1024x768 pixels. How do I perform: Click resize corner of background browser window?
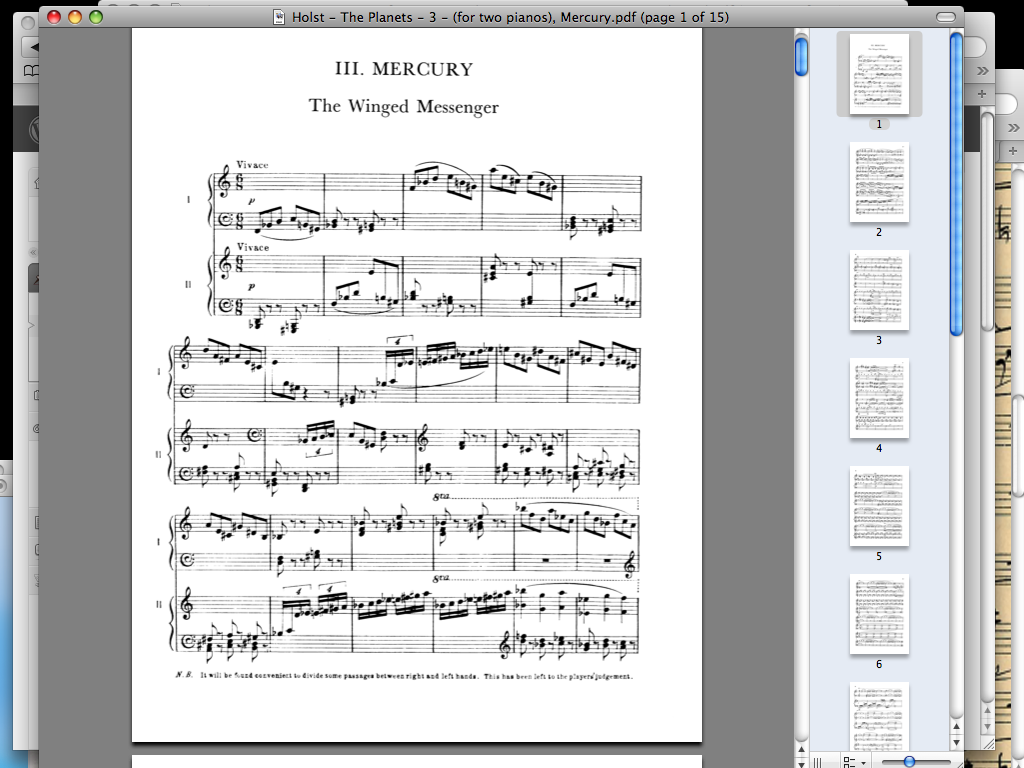point(988,743)
